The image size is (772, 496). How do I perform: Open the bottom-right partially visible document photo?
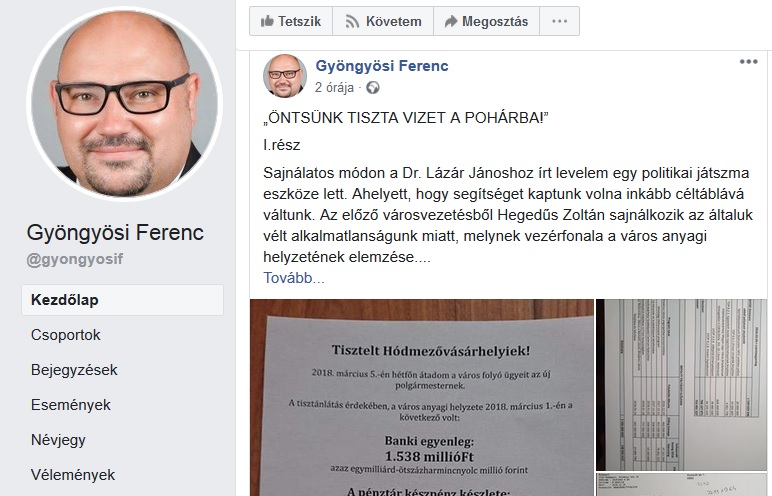click(x=681, y=485)
